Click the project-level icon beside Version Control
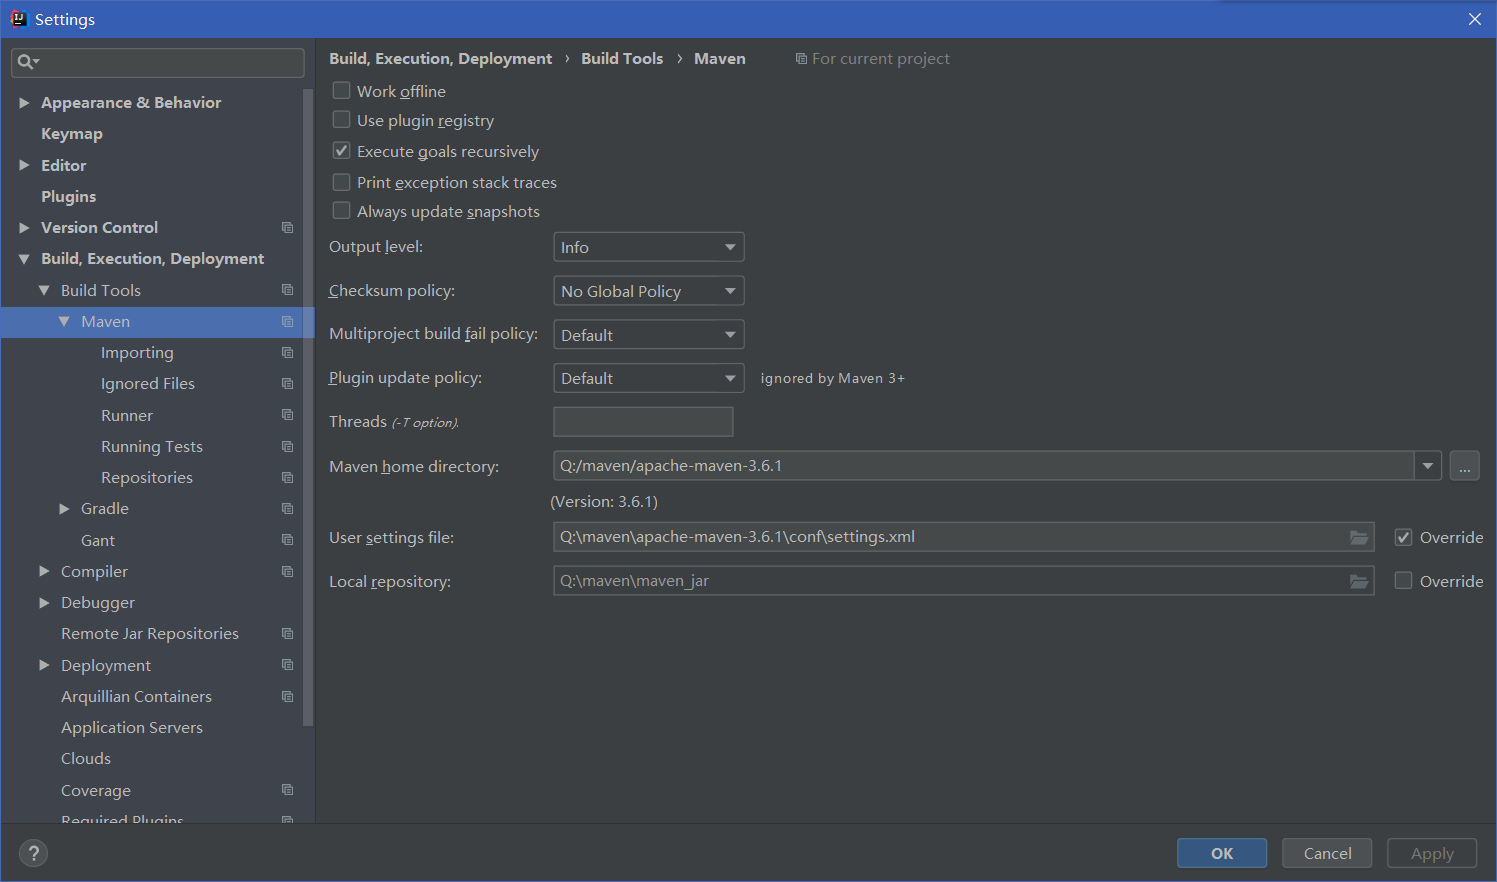 (287, 228)
